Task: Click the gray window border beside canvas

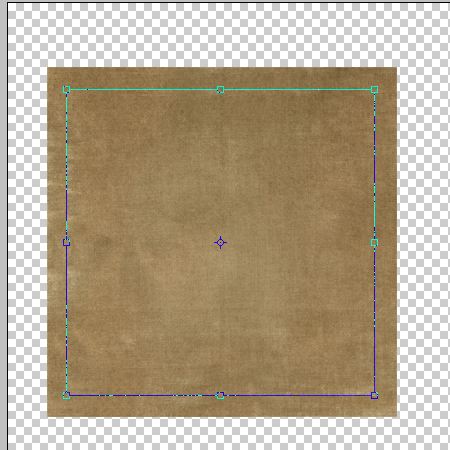Action: tap(3, 225)
